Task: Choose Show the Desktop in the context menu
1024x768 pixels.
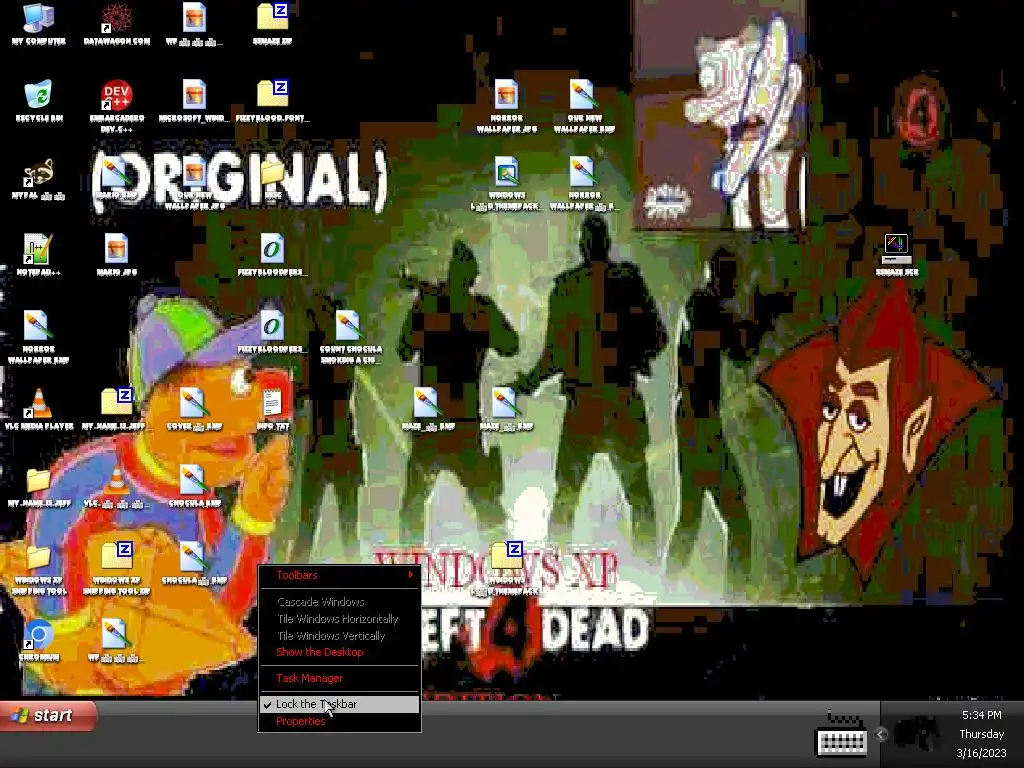Action: 340,652
